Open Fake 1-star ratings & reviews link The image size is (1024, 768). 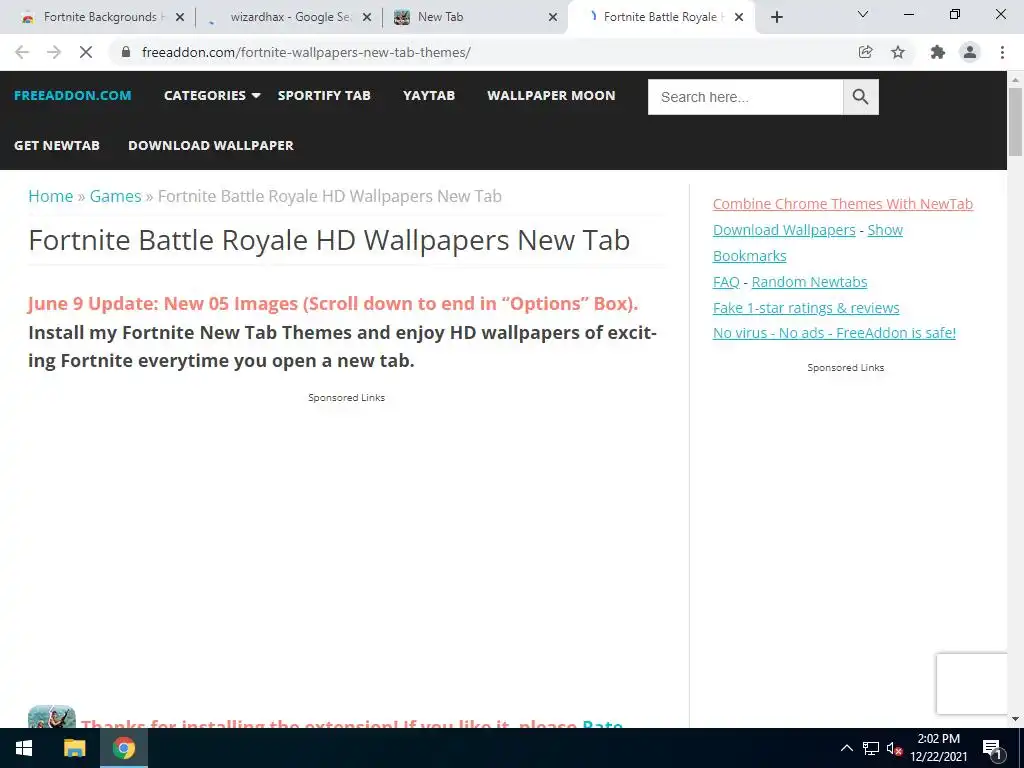(x=806, y=308)
